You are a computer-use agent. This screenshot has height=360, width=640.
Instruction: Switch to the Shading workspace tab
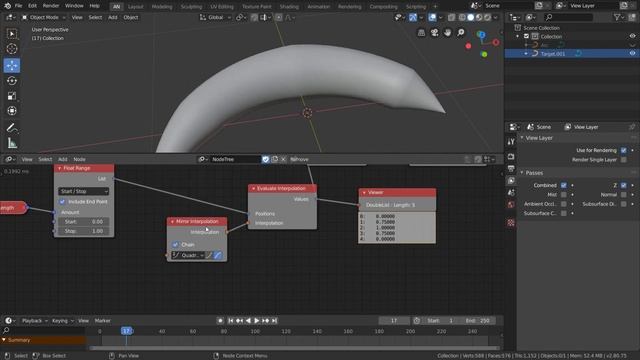[289, 7]
